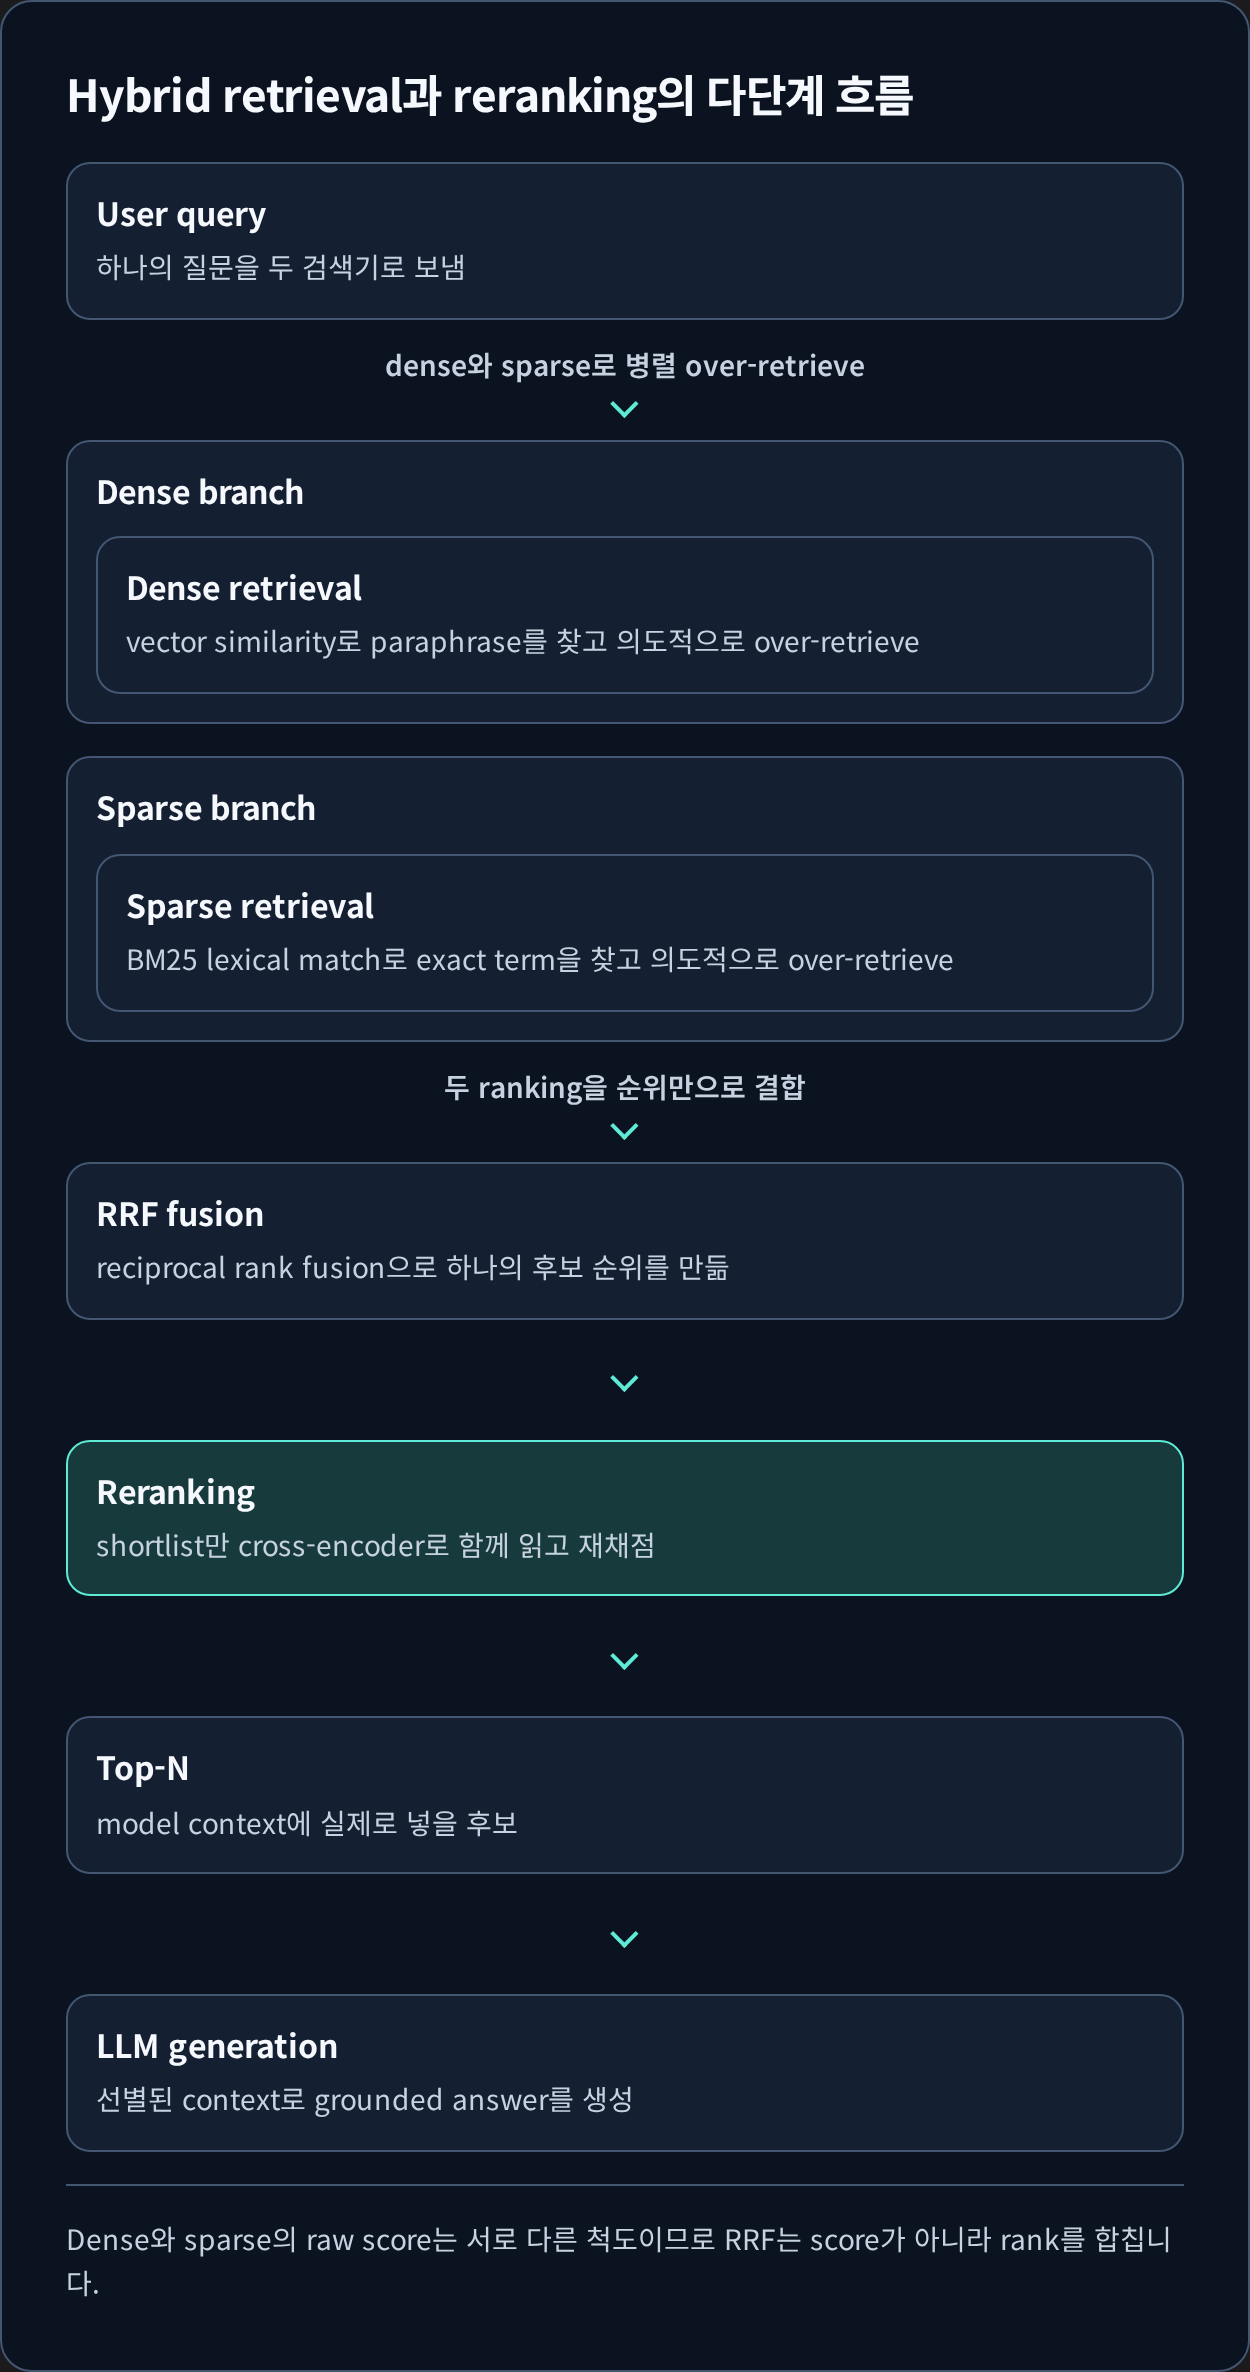Screen dimensions: 1250x2372
Task: Select the User query card
Action: (x=625, y=241)
